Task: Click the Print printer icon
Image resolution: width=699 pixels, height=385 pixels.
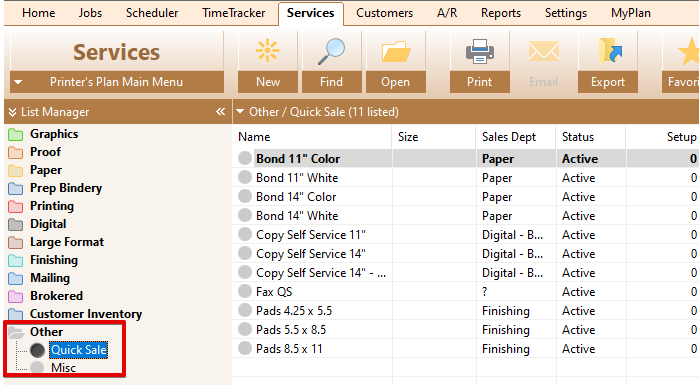Action: coord(480,51)
